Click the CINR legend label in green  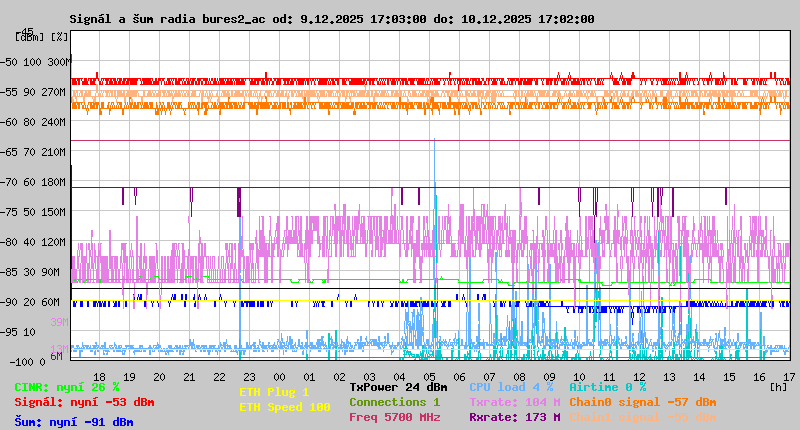pyautogui.click(x=66, y=387)
